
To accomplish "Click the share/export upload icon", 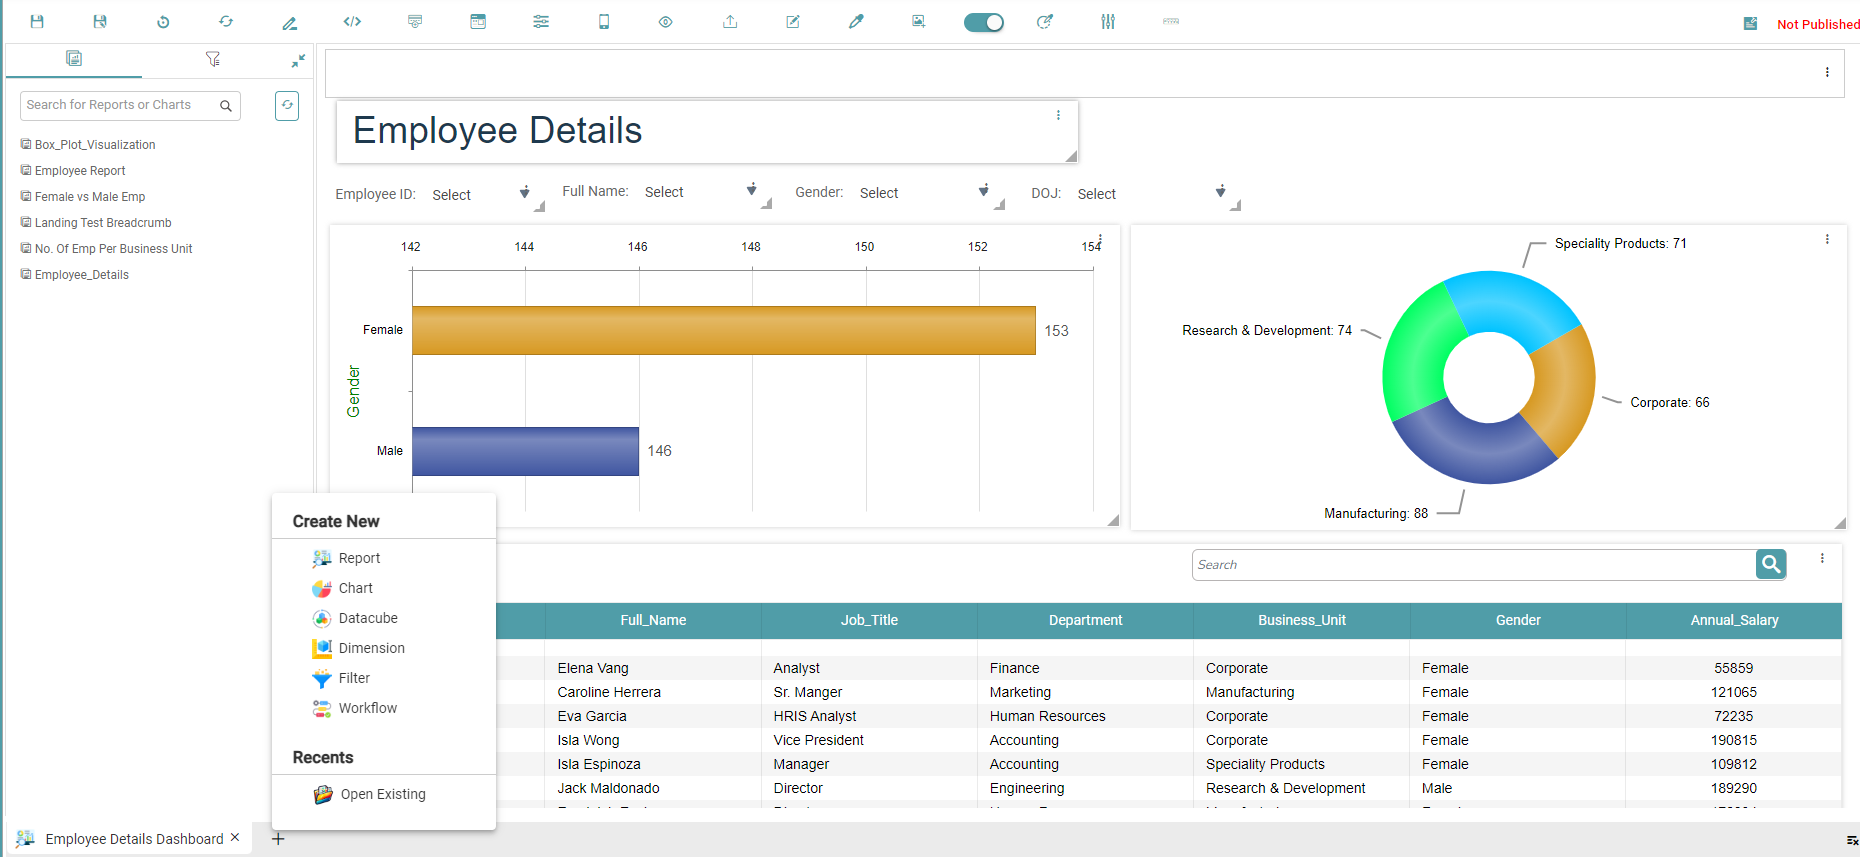I will point(730,22).
